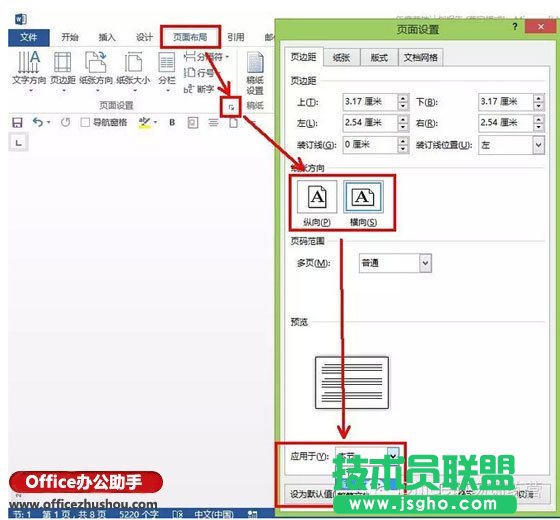The image size is (560, 520).
Task: Click the dialog help question mark
Action: coord(515,27)
